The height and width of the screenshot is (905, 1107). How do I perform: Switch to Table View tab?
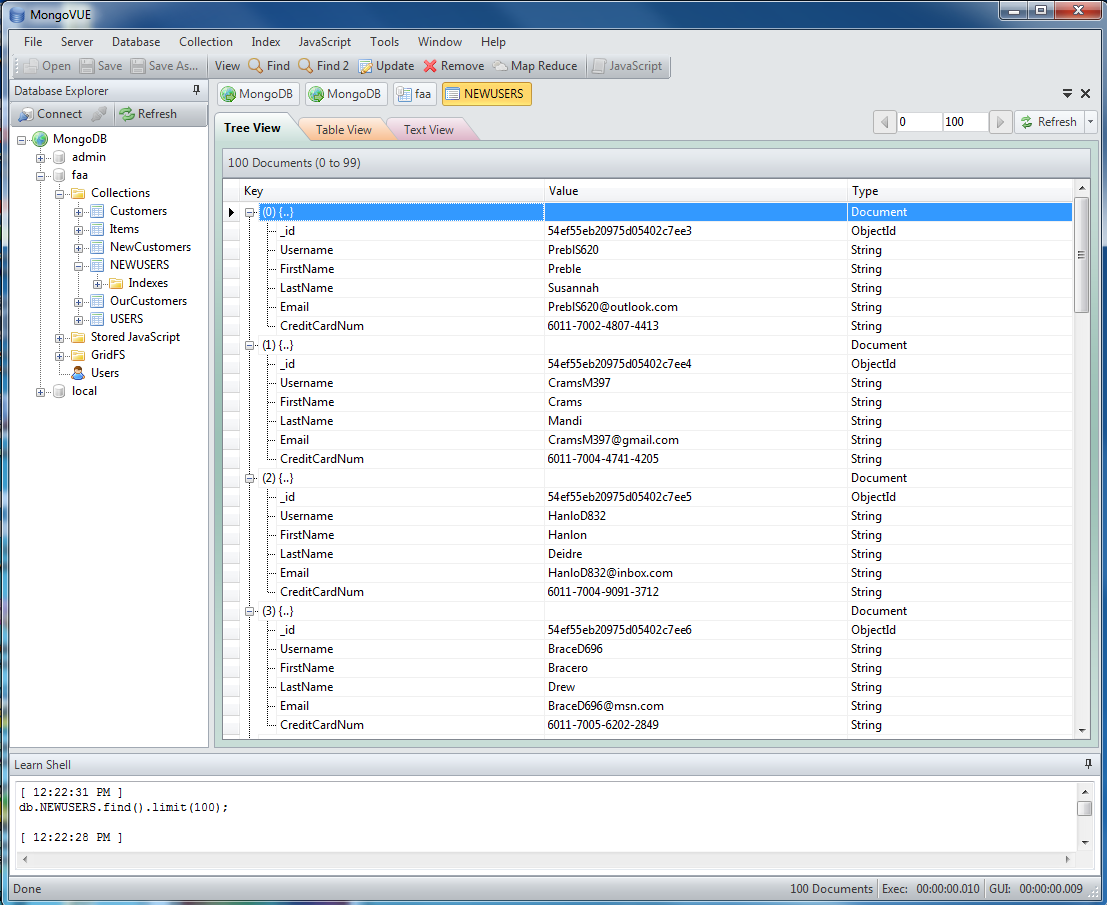pyautogui.click(x=343, y=129)
